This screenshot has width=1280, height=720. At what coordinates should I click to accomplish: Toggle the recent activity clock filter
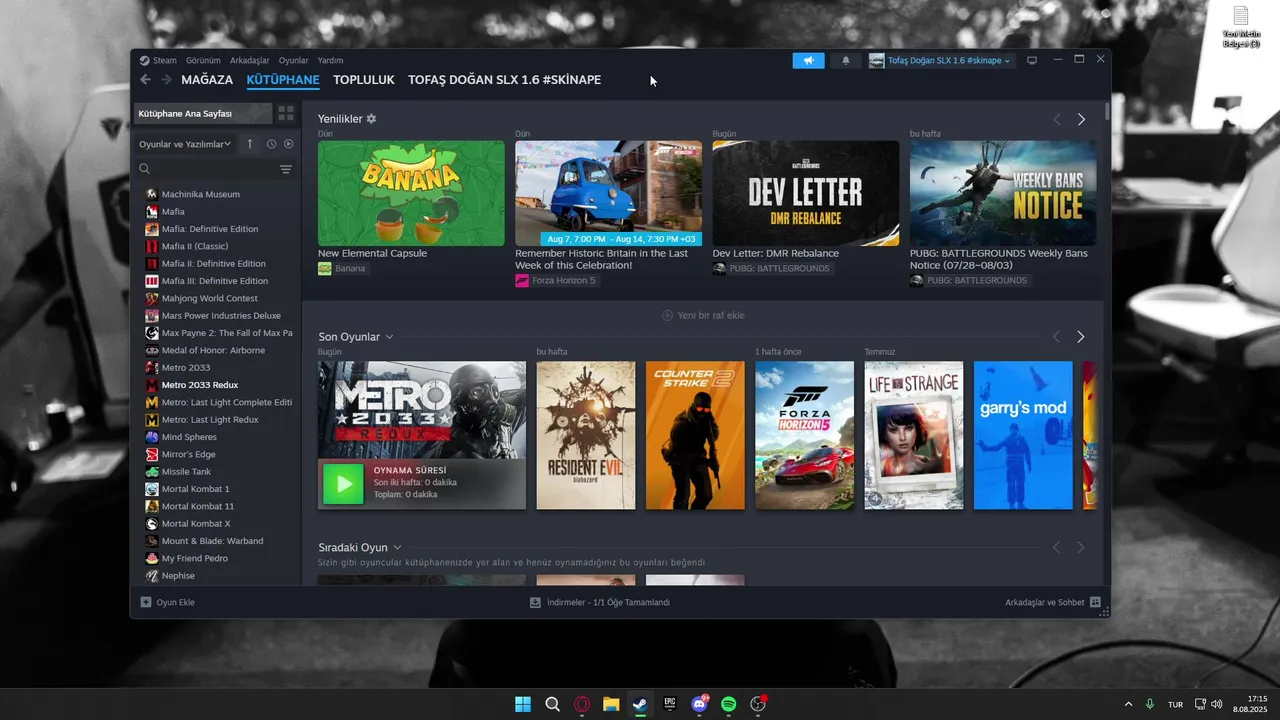click(x=271, y=144)
